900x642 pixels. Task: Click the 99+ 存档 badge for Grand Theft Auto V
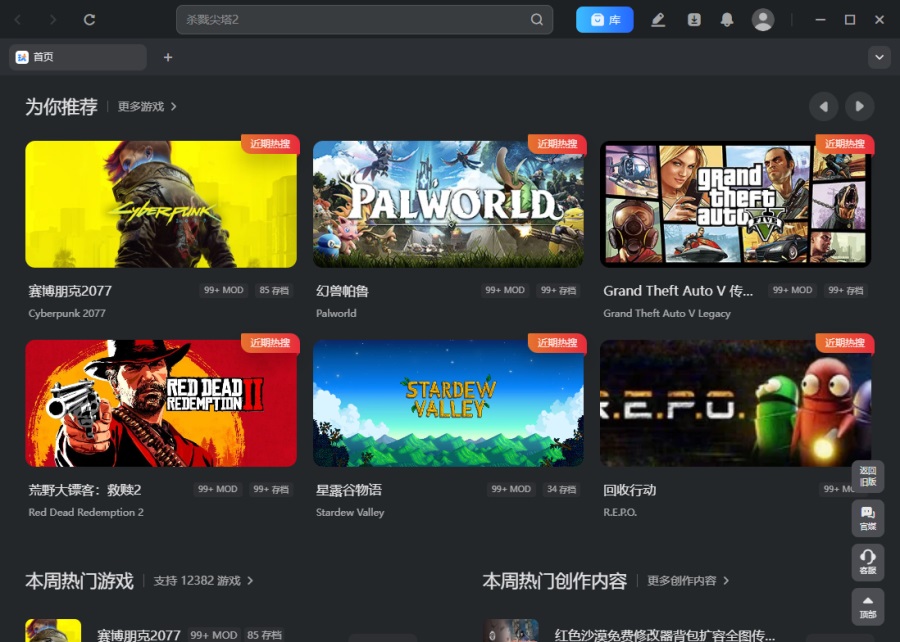click(845, 290)
